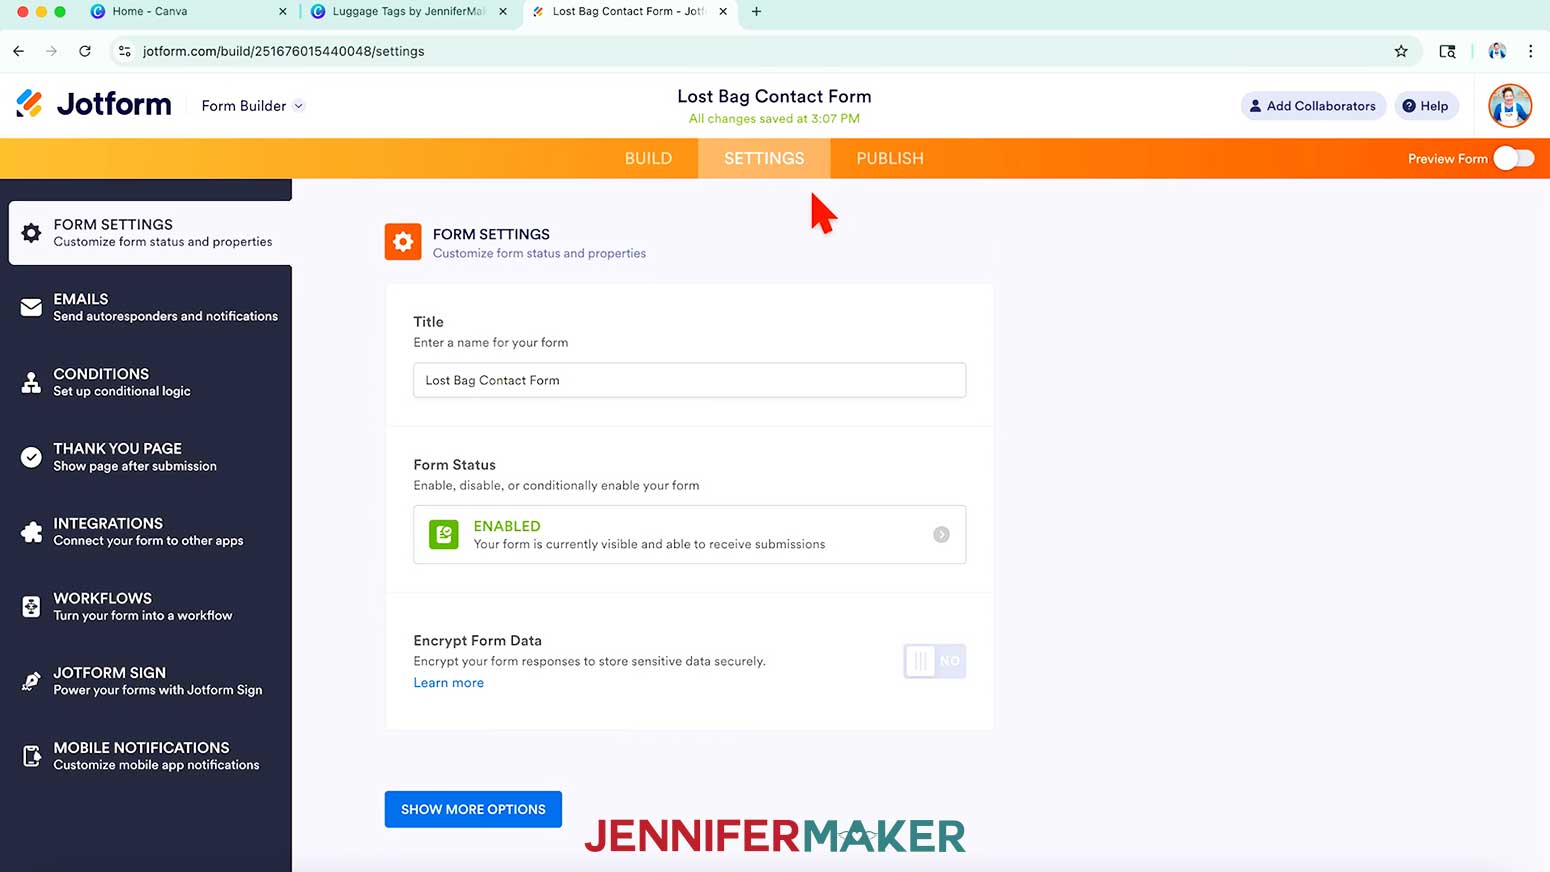Click the Chrome profile avatar in toolbar
The width and height of the screenshot is (1550, 872).
pos(1497,51)
